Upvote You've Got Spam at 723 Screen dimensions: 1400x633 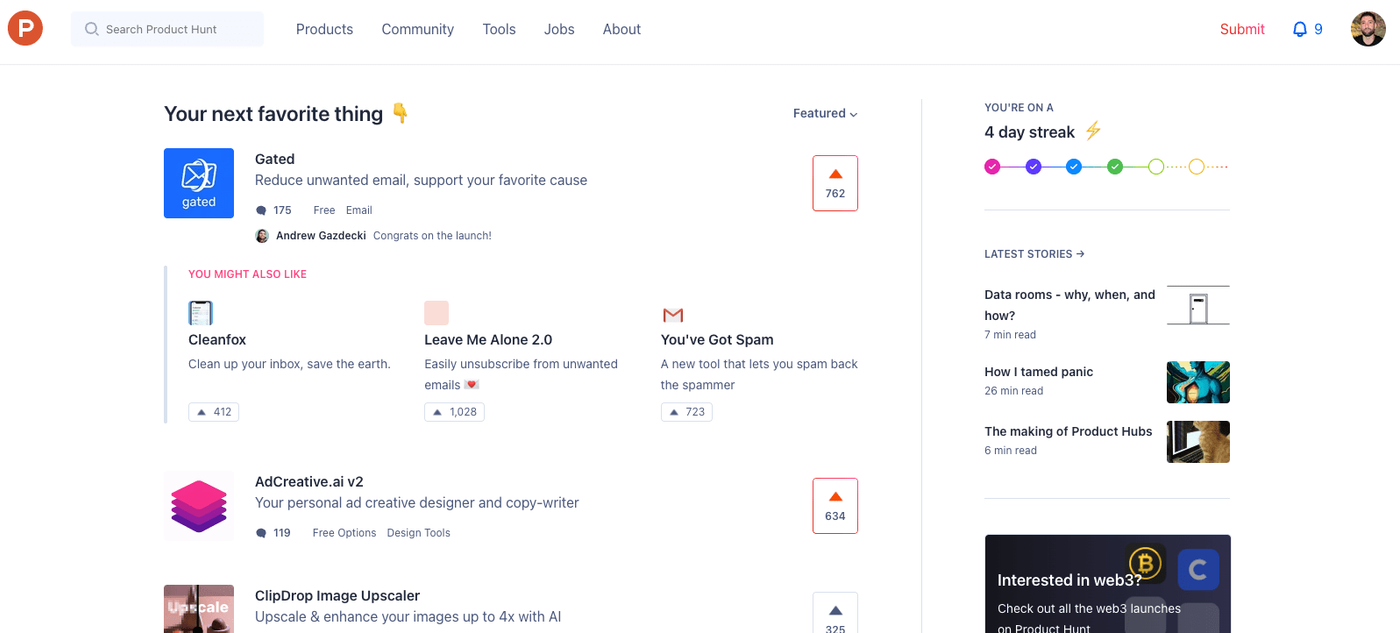[687, 412]
